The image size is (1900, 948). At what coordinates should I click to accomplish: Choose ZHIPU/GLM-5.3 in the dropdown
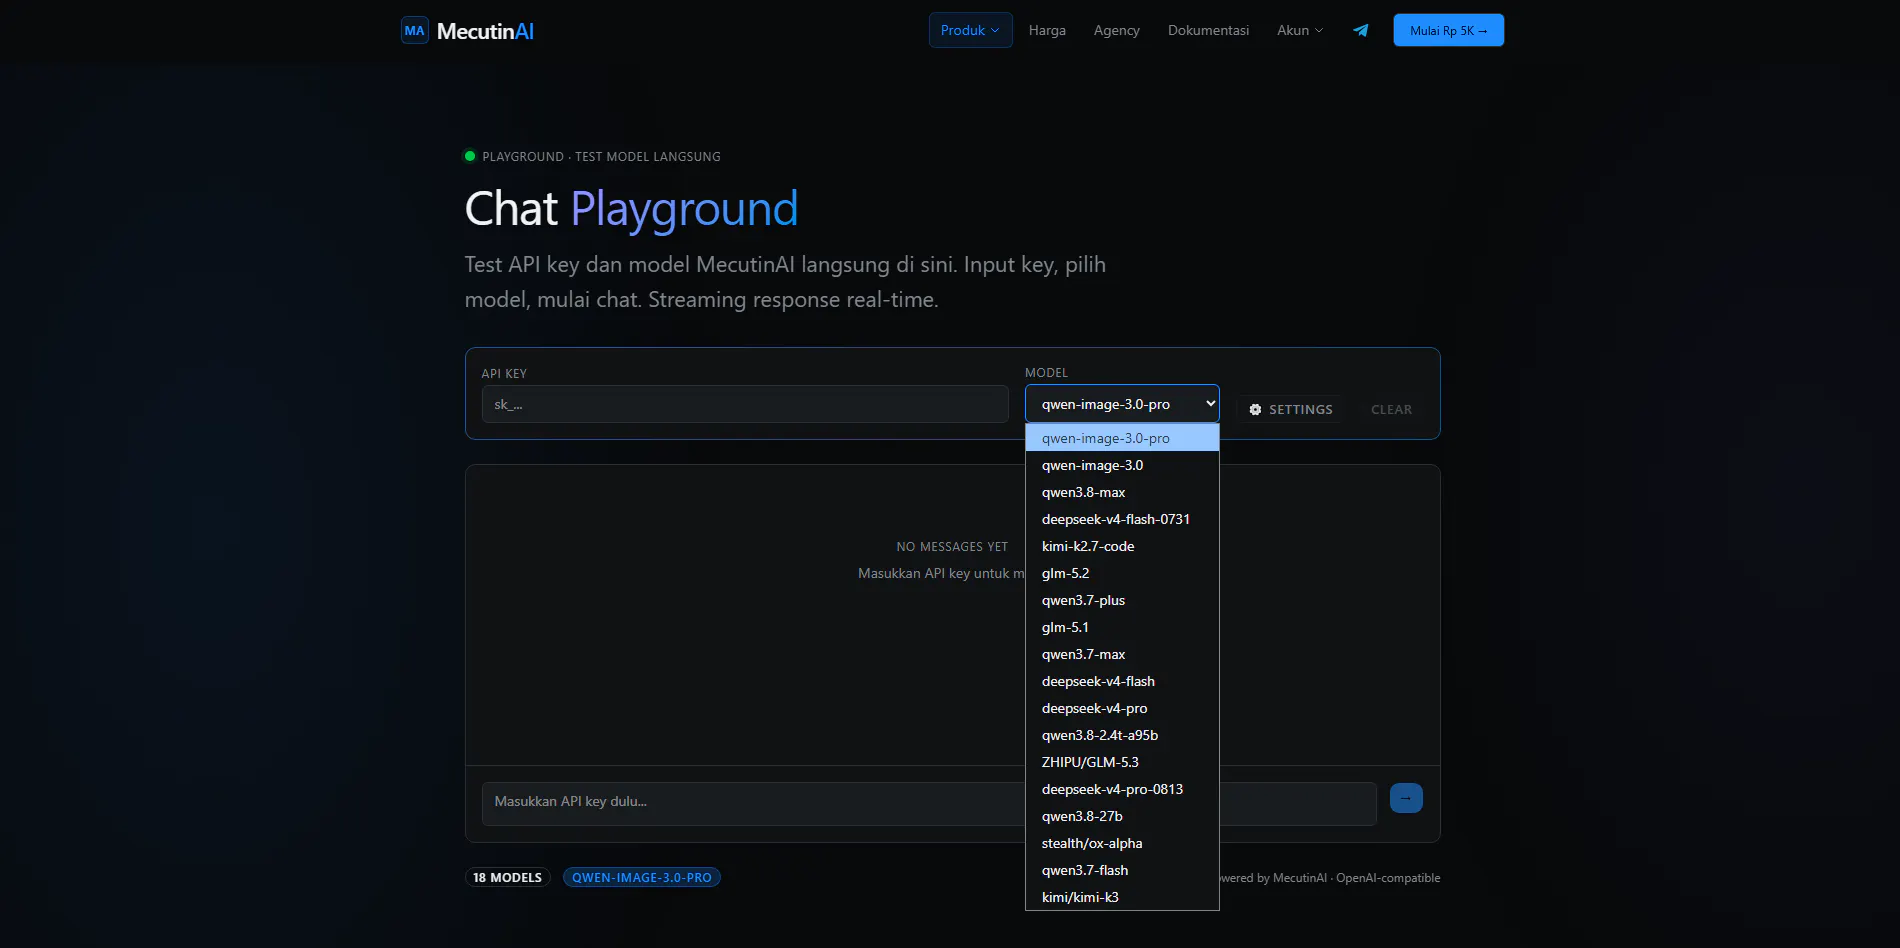coord(1122,762)
